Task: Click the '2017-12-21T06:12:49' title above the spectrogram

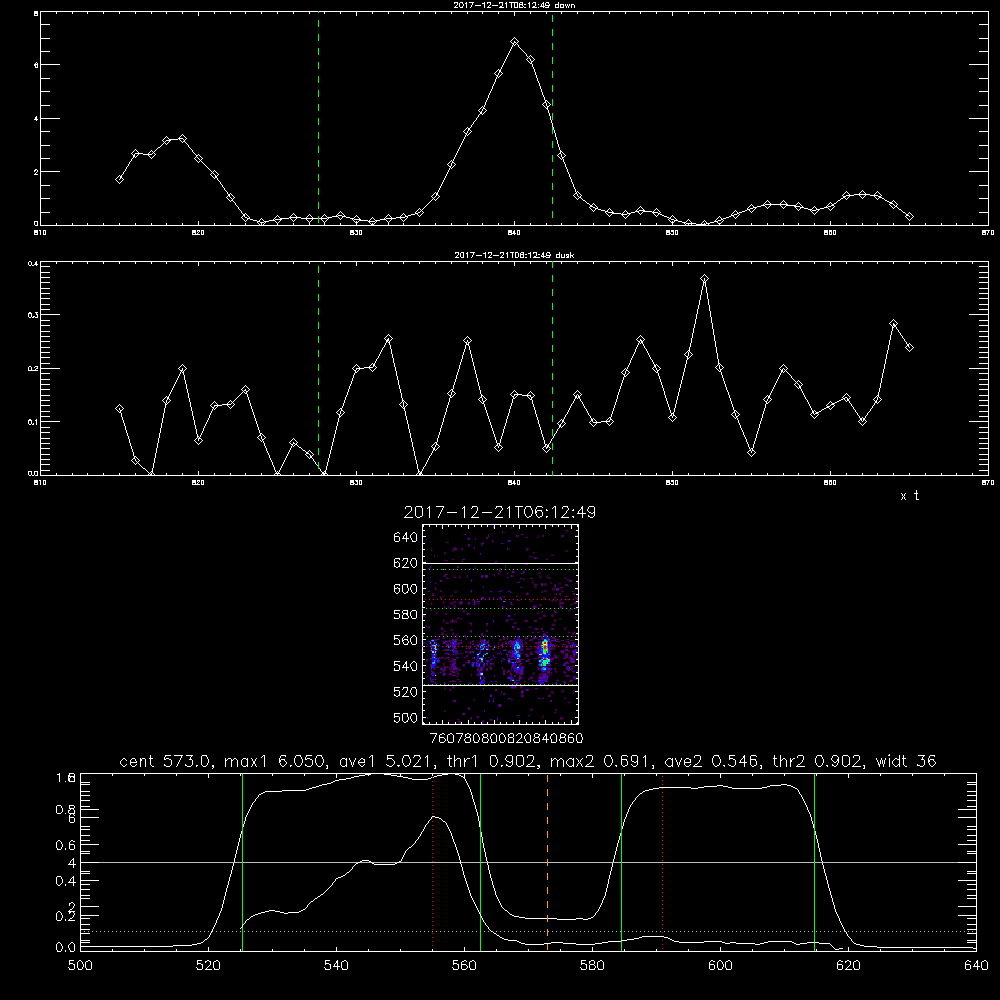Action: point(499,512)
